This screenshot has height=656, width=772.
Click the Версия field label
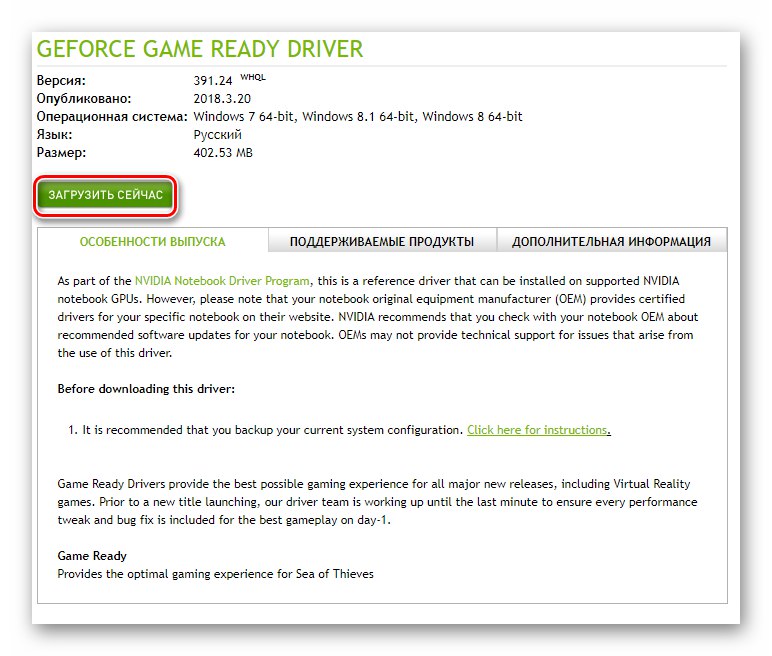61,81
